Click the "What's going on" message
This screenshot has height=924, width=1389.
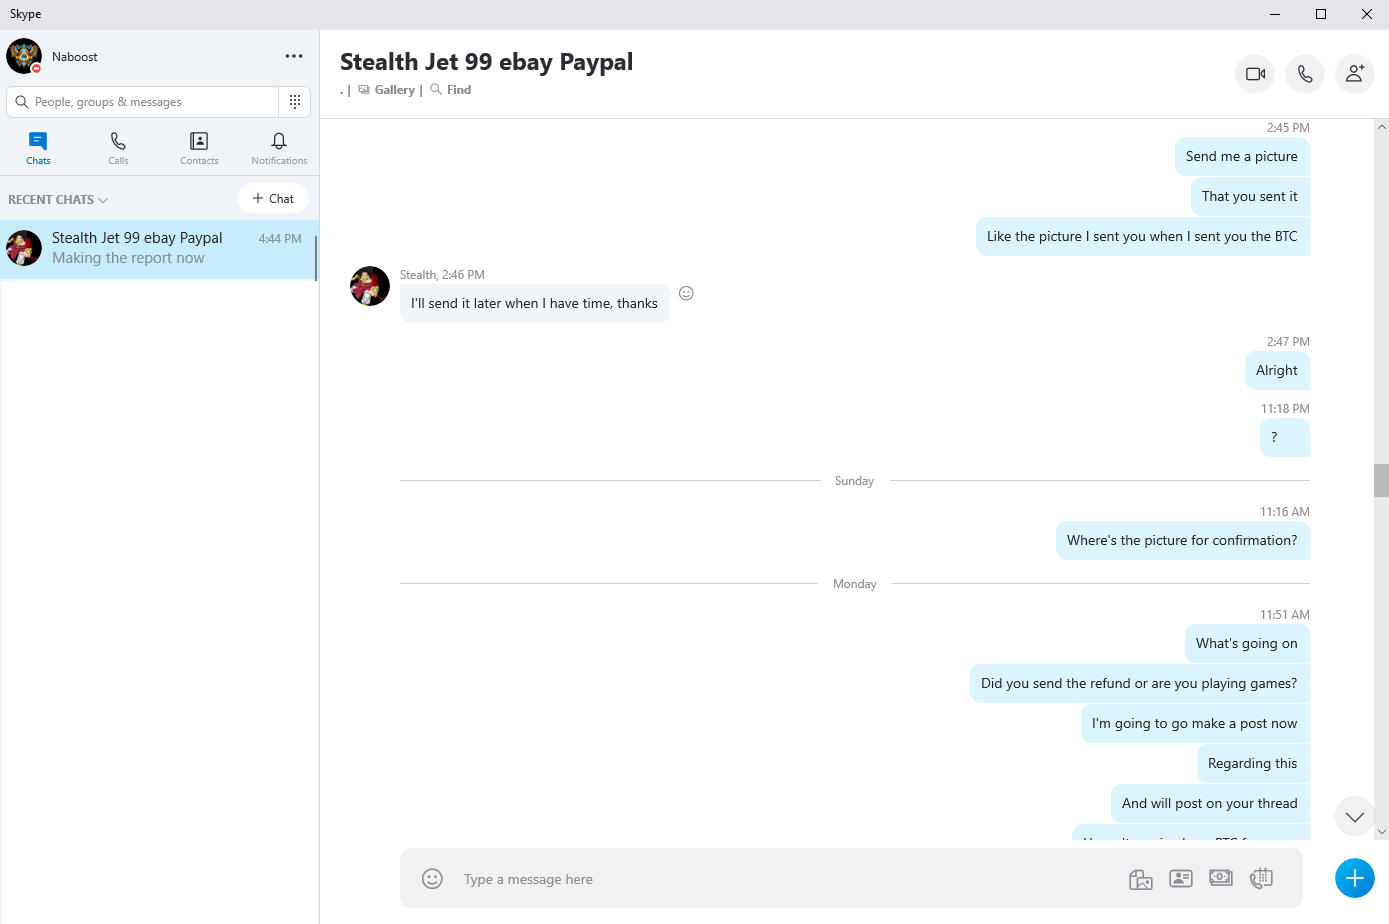tap(1247, 643)
